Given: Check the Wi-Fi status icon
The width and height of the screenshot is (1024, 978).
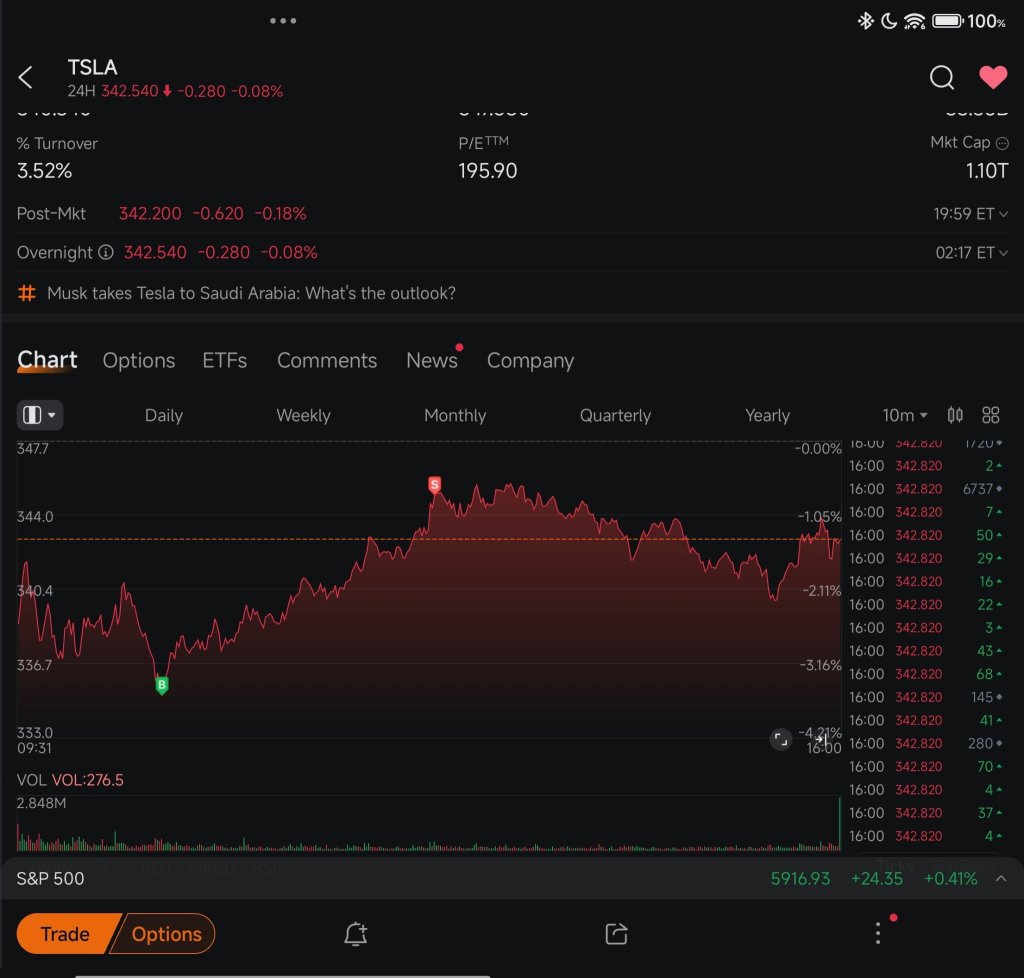Looking at the screenshot, I should click(x=914, y=21).
